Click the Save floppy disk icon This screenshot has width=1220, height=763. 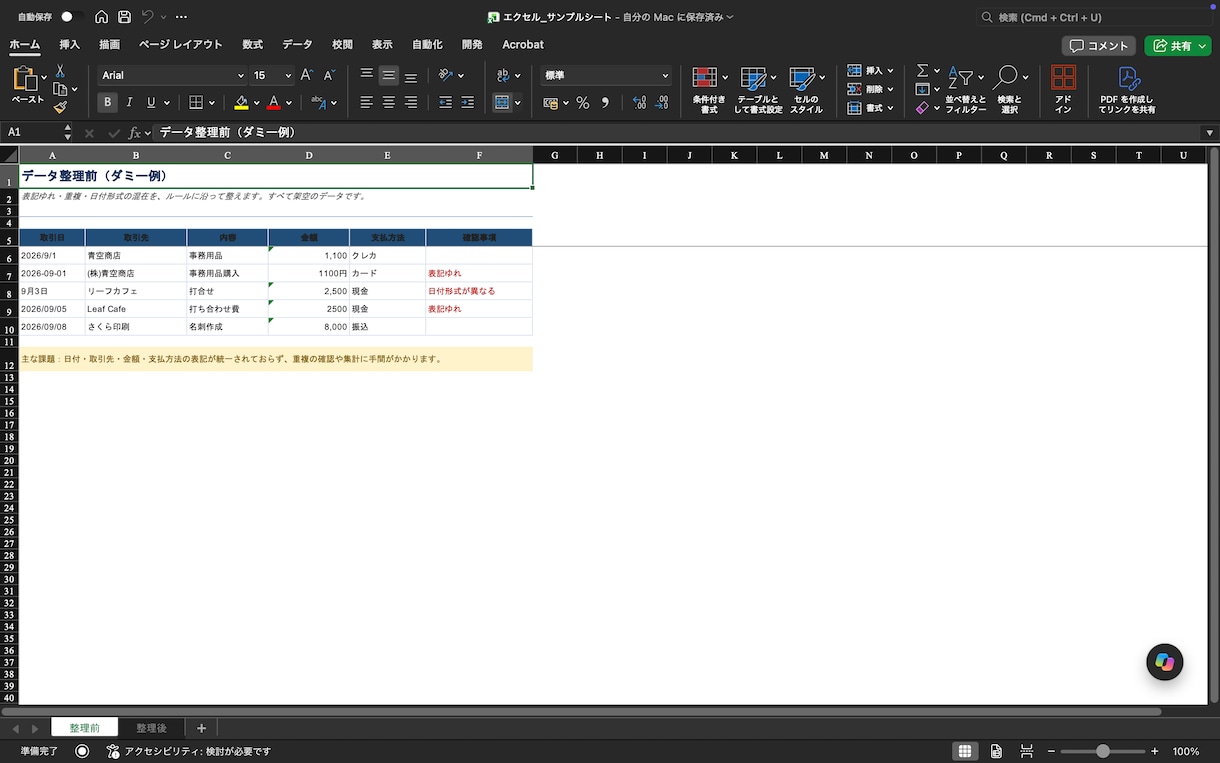pos(124,17)
